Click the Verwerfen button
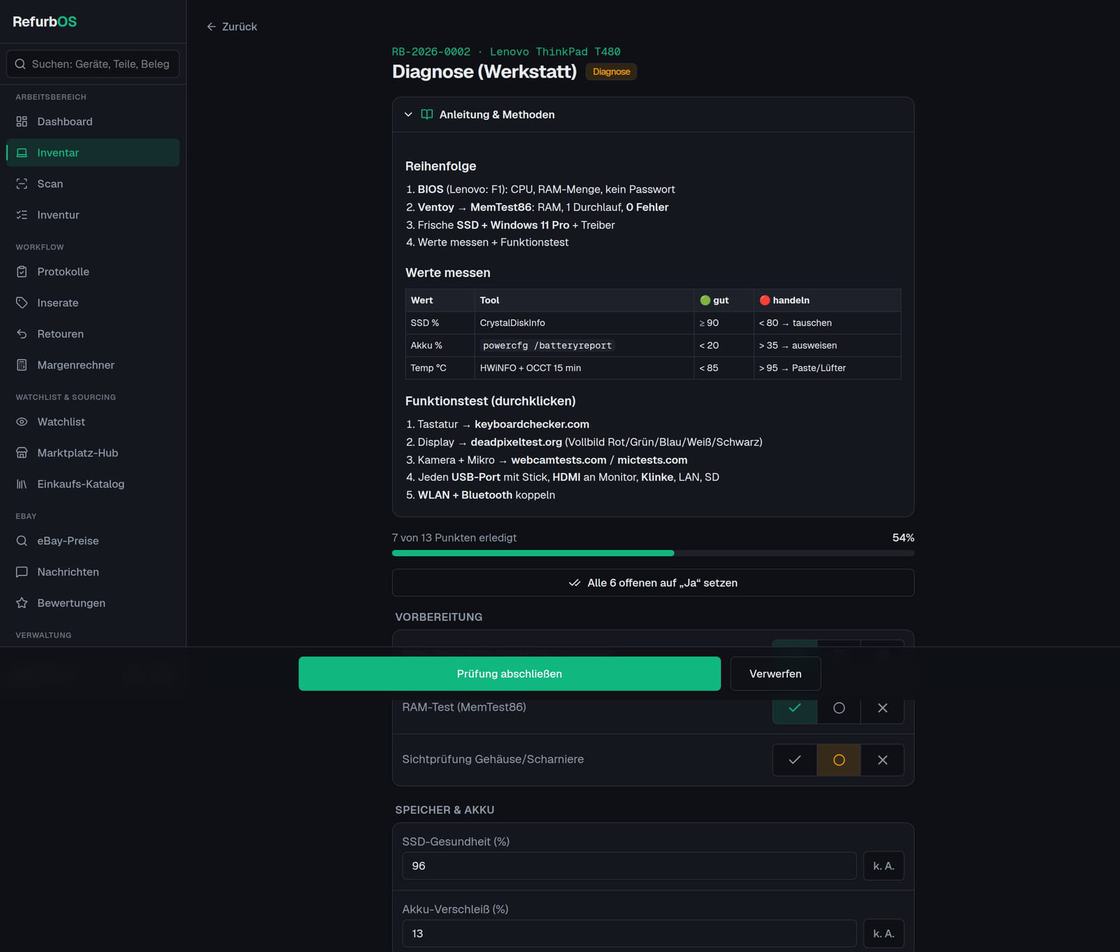The height and width of the screenshot is (952, 1120). (x=775, y=673)
